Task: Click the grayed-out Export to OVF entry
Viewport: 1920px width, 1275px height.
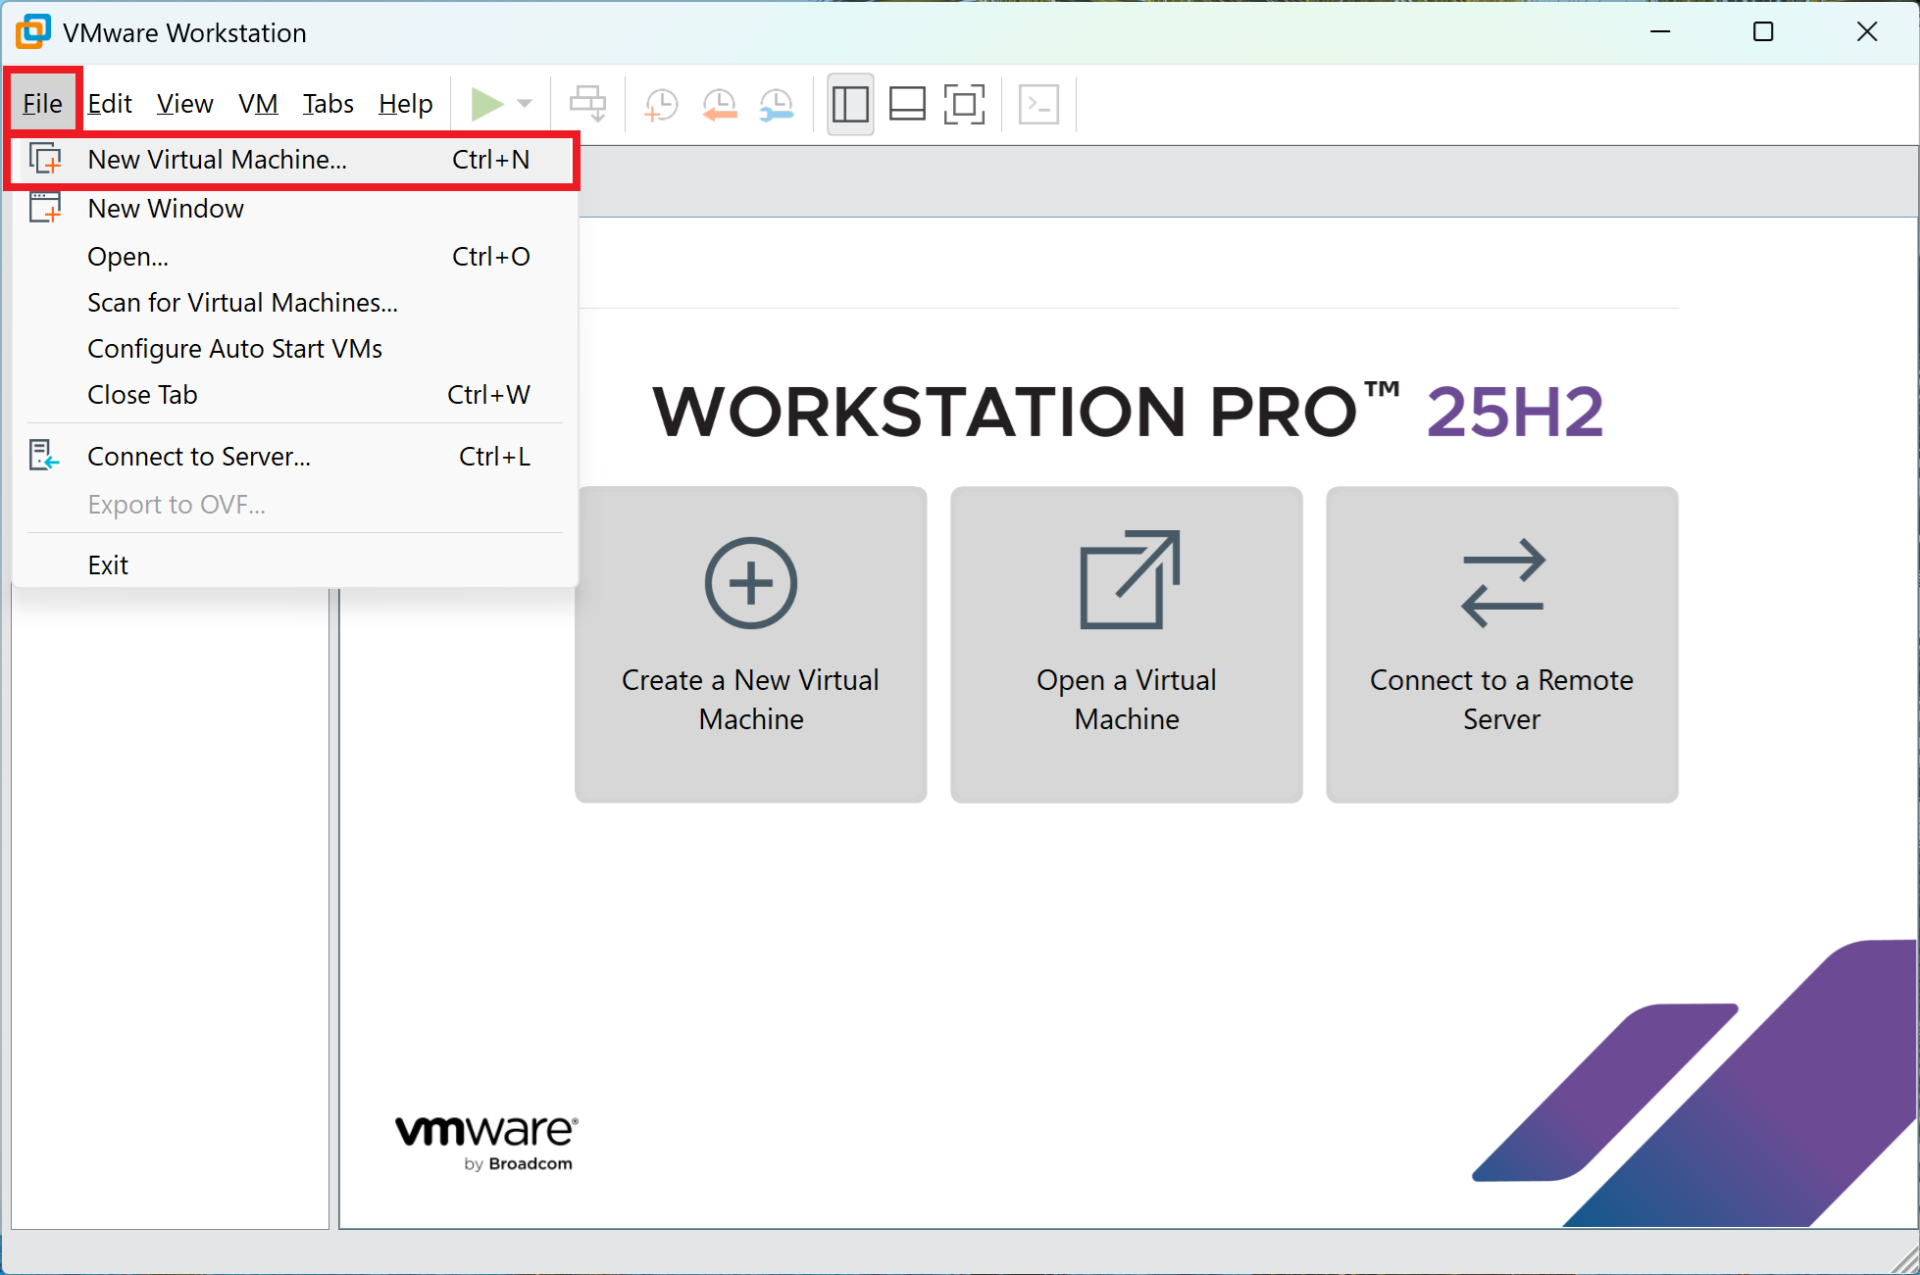Action: coord(176,504)
